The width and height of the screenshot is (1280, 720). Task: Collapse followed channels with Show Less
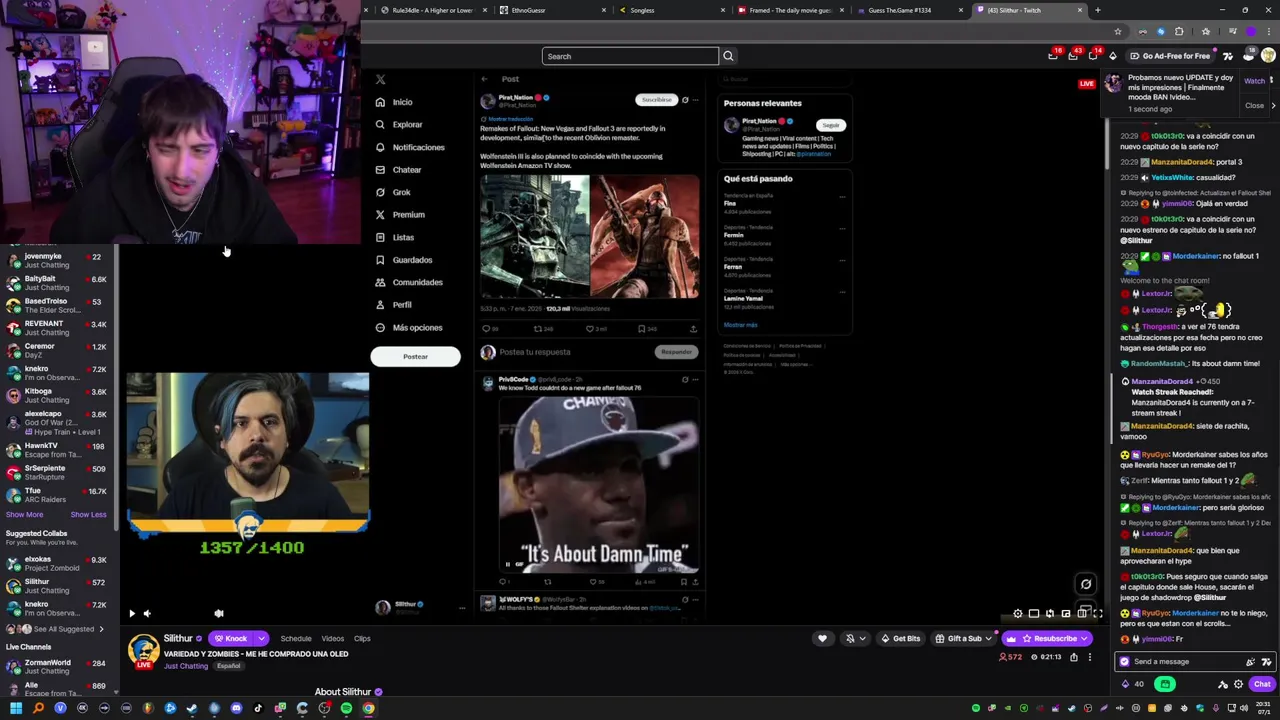point(88,515)
